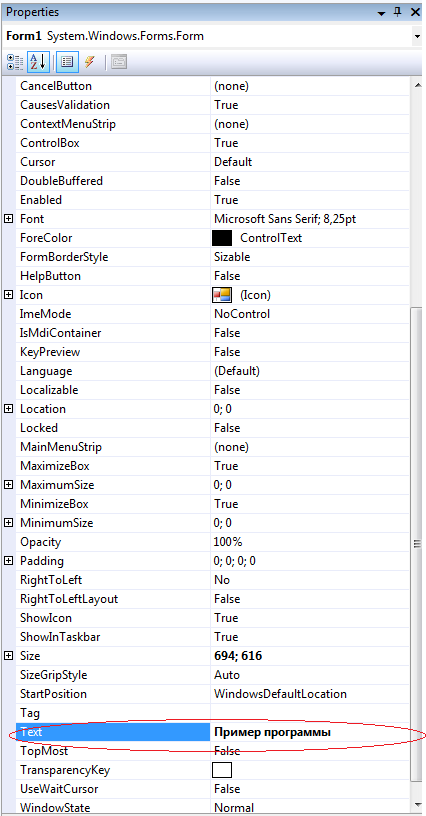Click the vertical scrollbar thumb

(417, 544)
